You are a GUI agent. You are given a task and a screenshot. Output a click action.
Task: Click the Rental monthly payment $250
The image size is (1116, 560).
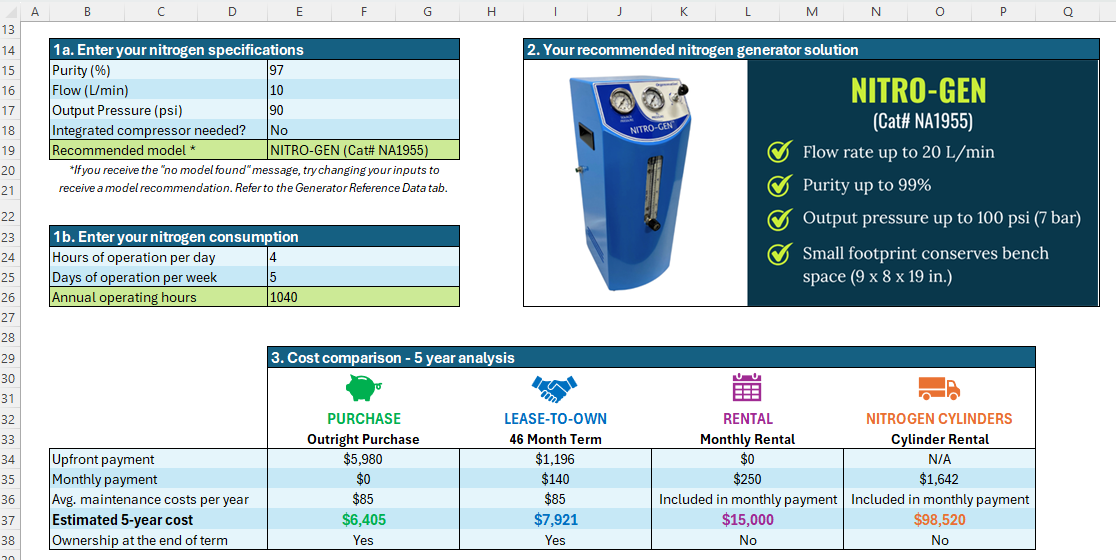coord(747,480)
